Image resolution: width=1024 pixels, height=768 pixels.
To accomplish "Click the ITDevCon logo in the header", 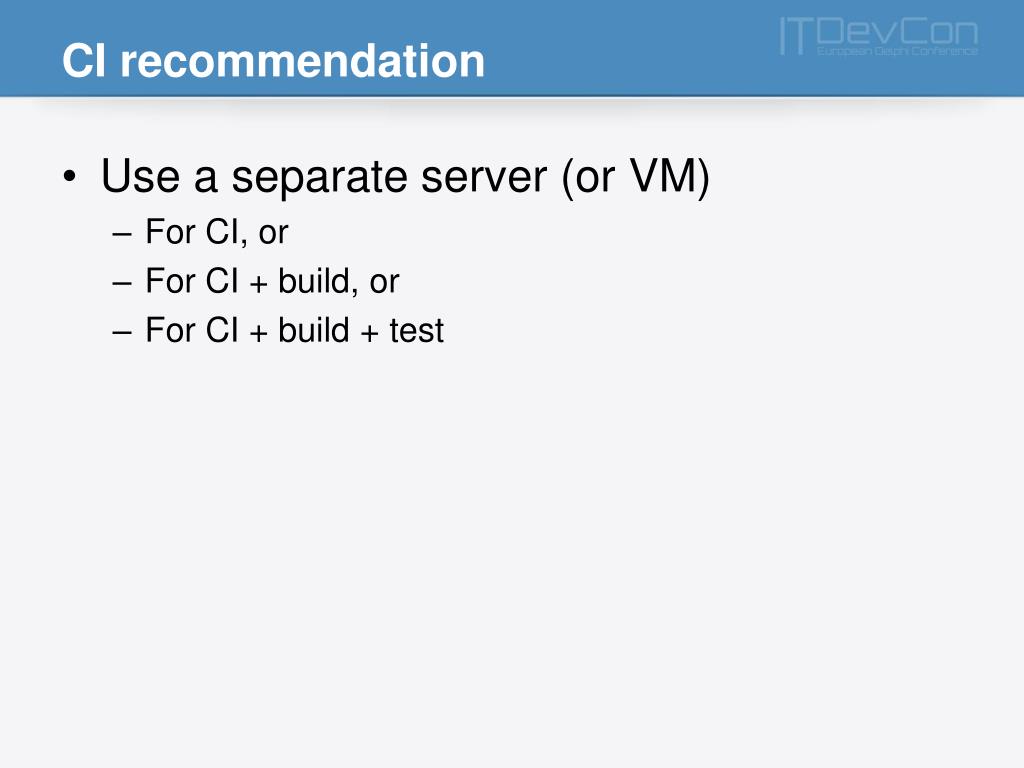I will pos(878,36).
